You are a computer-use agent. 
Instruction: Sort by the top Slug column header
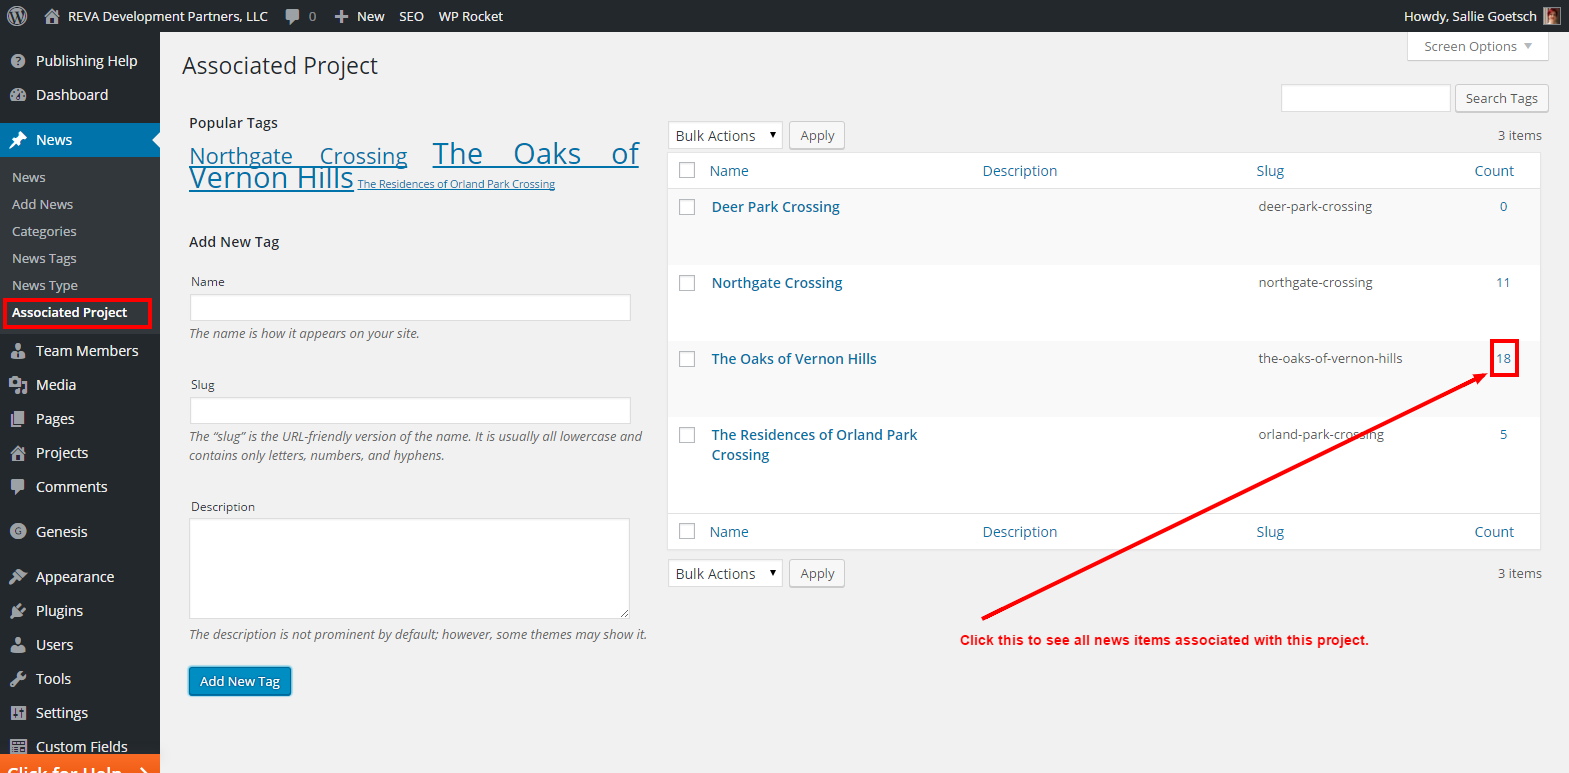point(1270,171)
